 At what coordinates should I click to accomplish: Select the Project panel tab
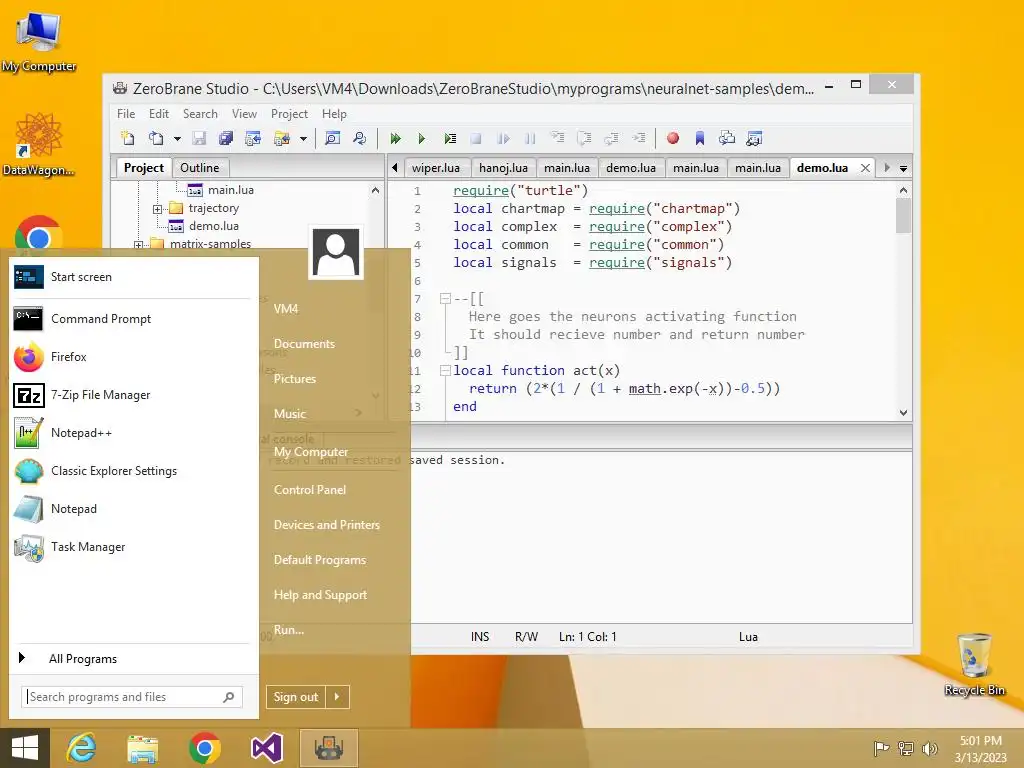click(144, 168)
